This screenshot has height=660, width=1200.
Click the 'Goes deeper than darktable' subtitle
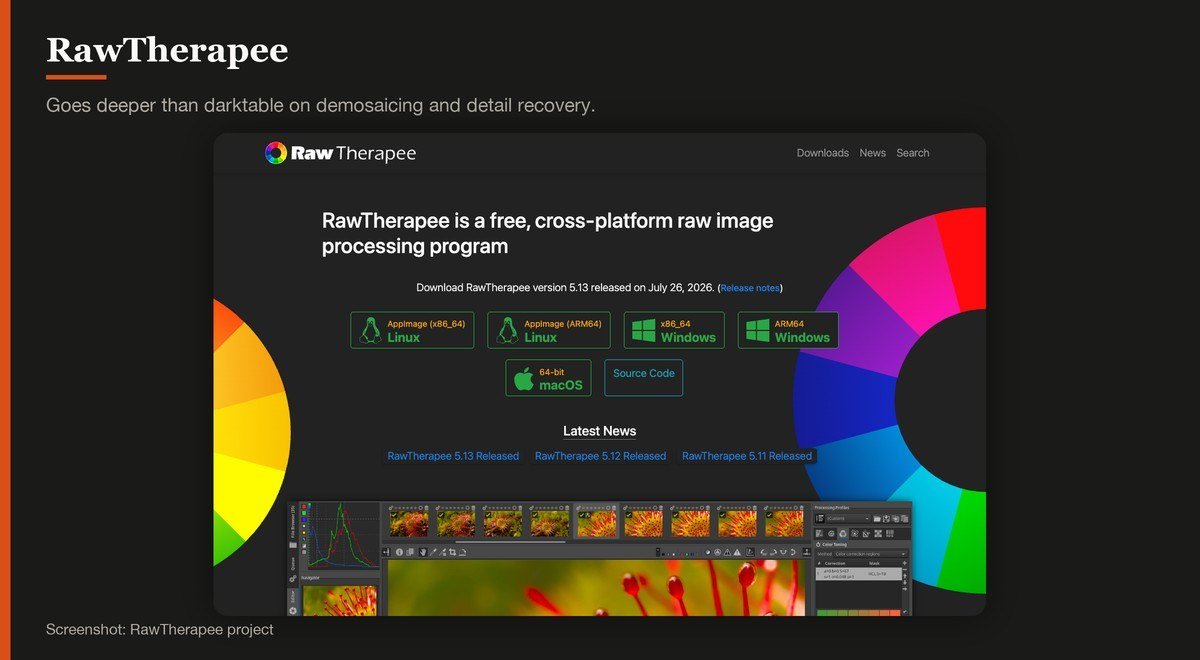pos(321,105)
